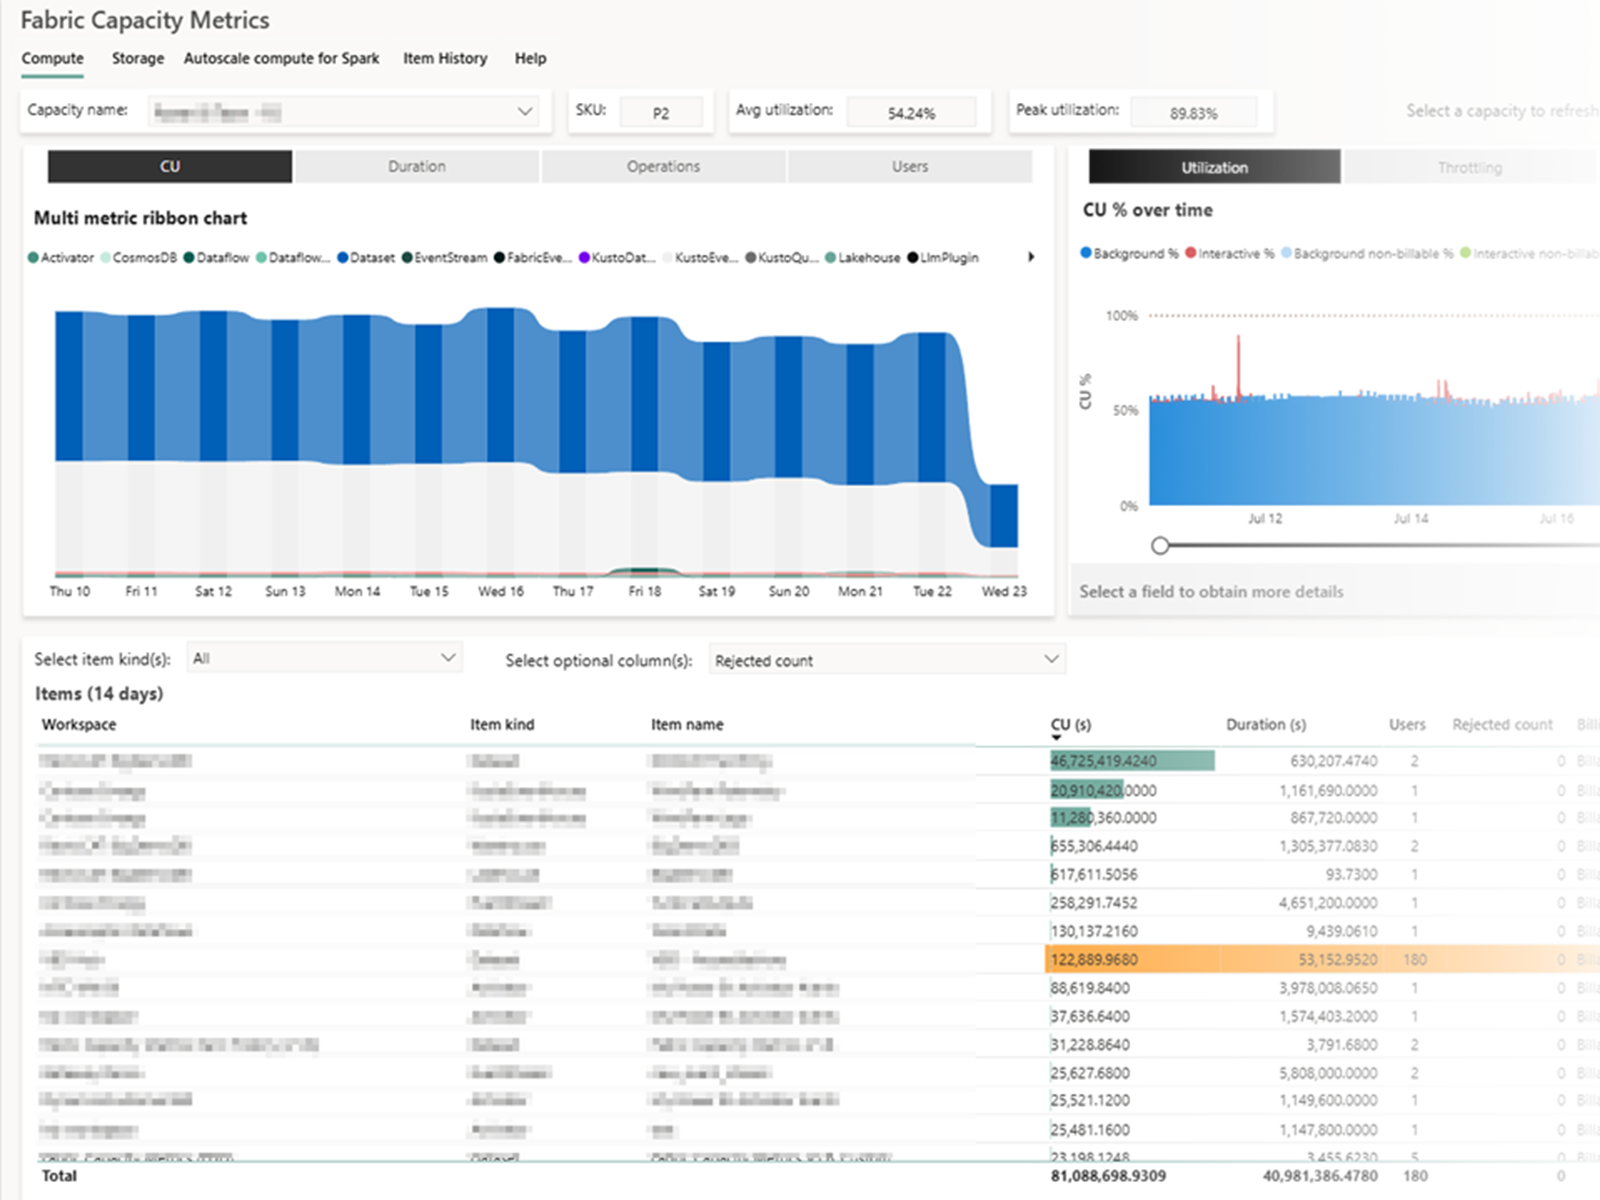Click the Workspace column header
Screen dimensions: 1600x1200
coord(78,724)
